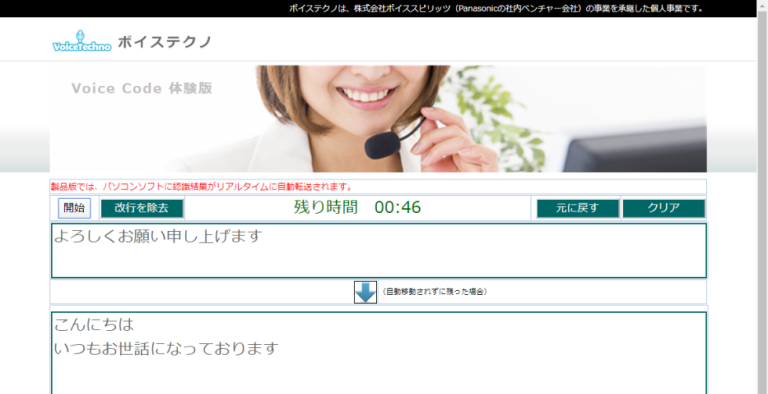This screenshot has width=768, height=394.
Task: Click in the lower text box with こんにちは
Action: coord(379,353)
